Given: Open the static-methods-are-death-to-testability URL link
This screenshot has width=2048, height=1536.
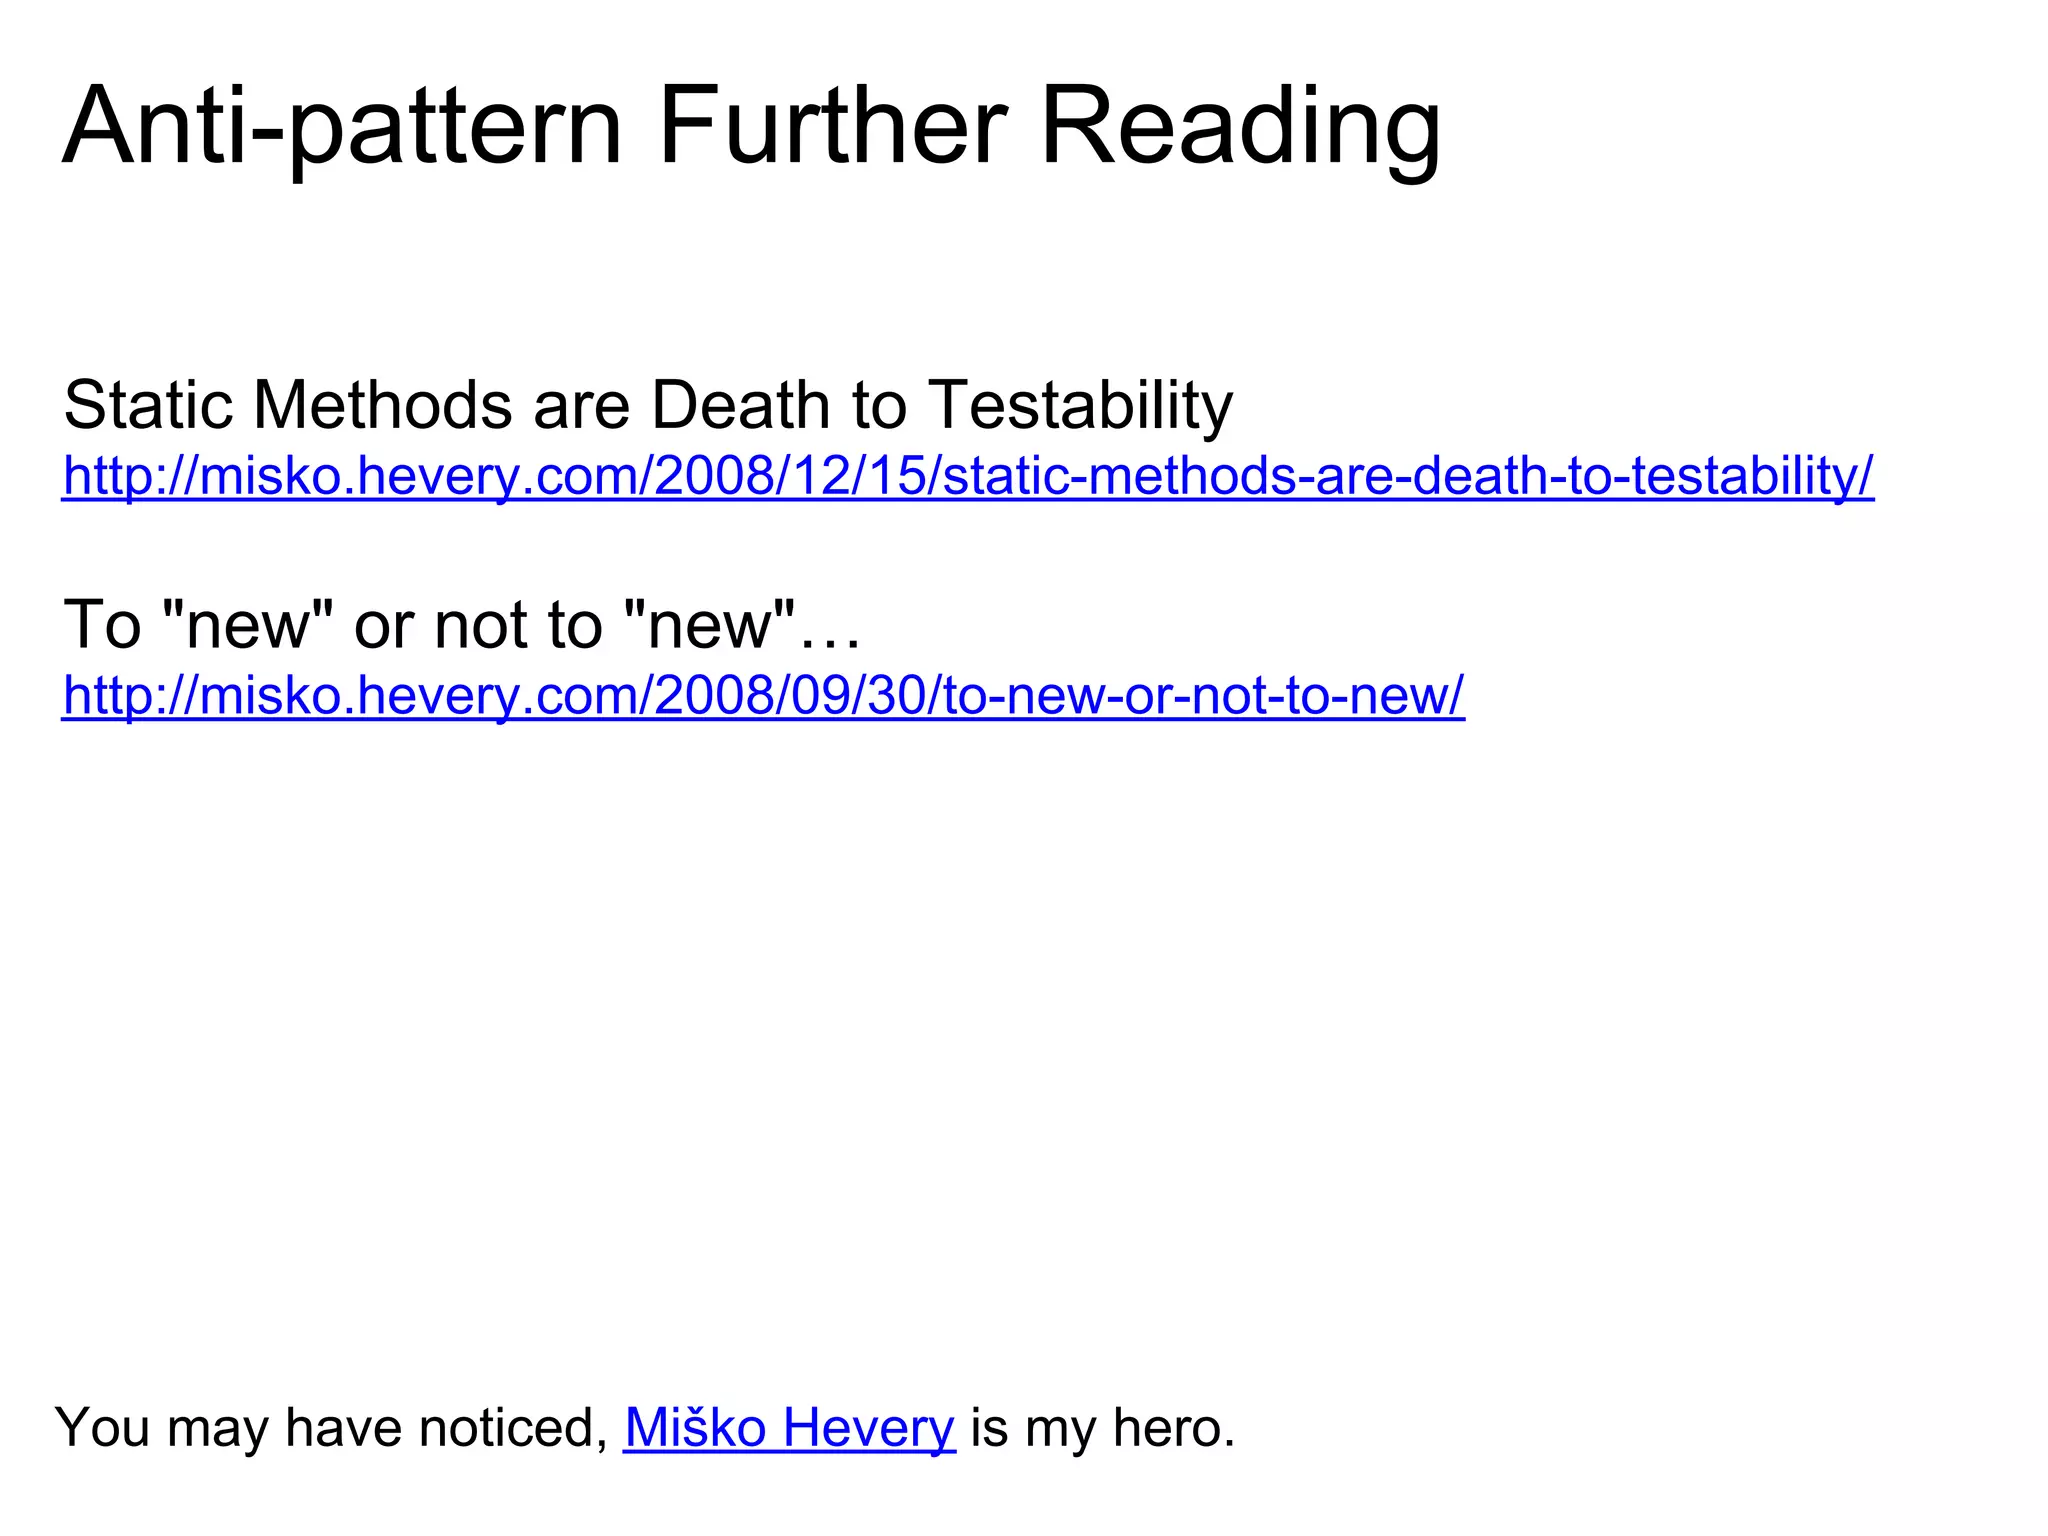Looking at the screenshot, I should (x=967, y=476).
